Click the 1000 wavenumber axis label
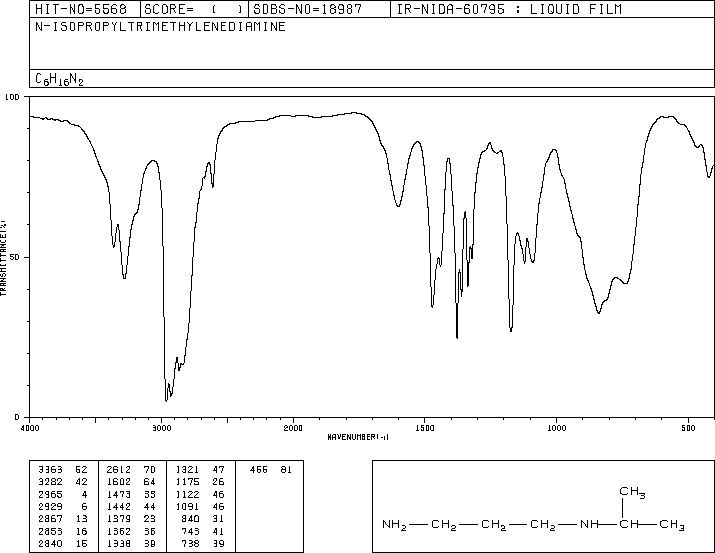 tap(556, 428)
